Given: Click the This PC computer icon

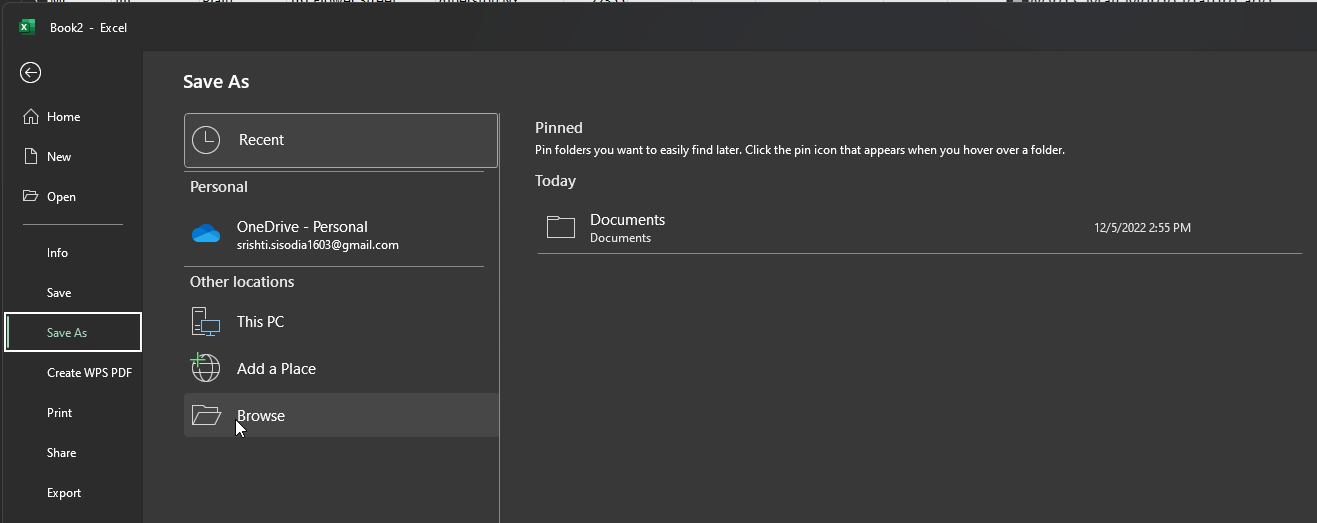Looking at the screenshot, I should click(x=206, y=322).
